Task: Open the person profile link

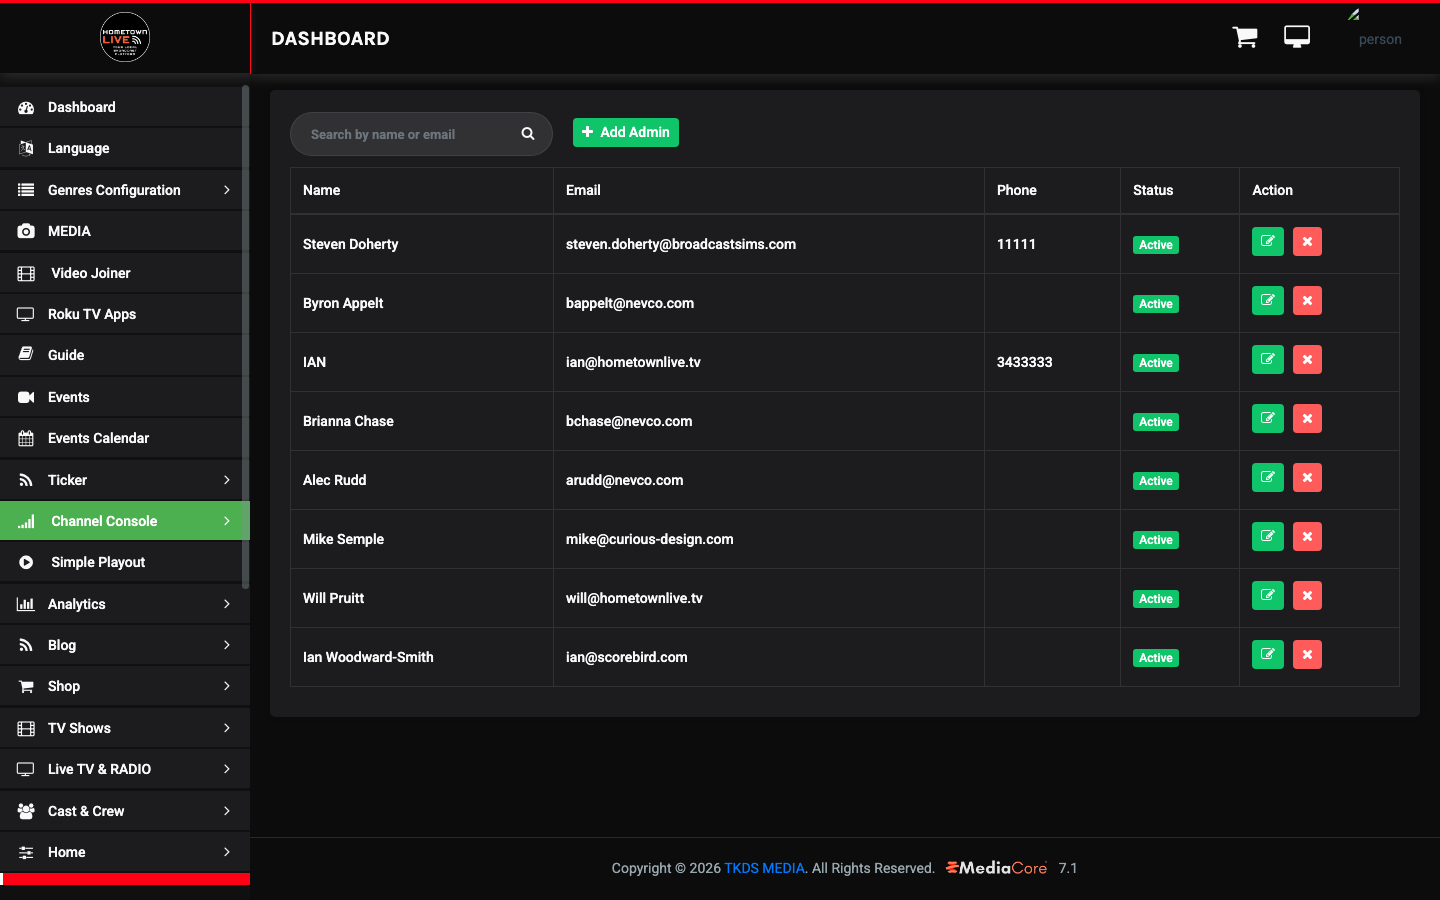Action: [x=1380, y=40]
